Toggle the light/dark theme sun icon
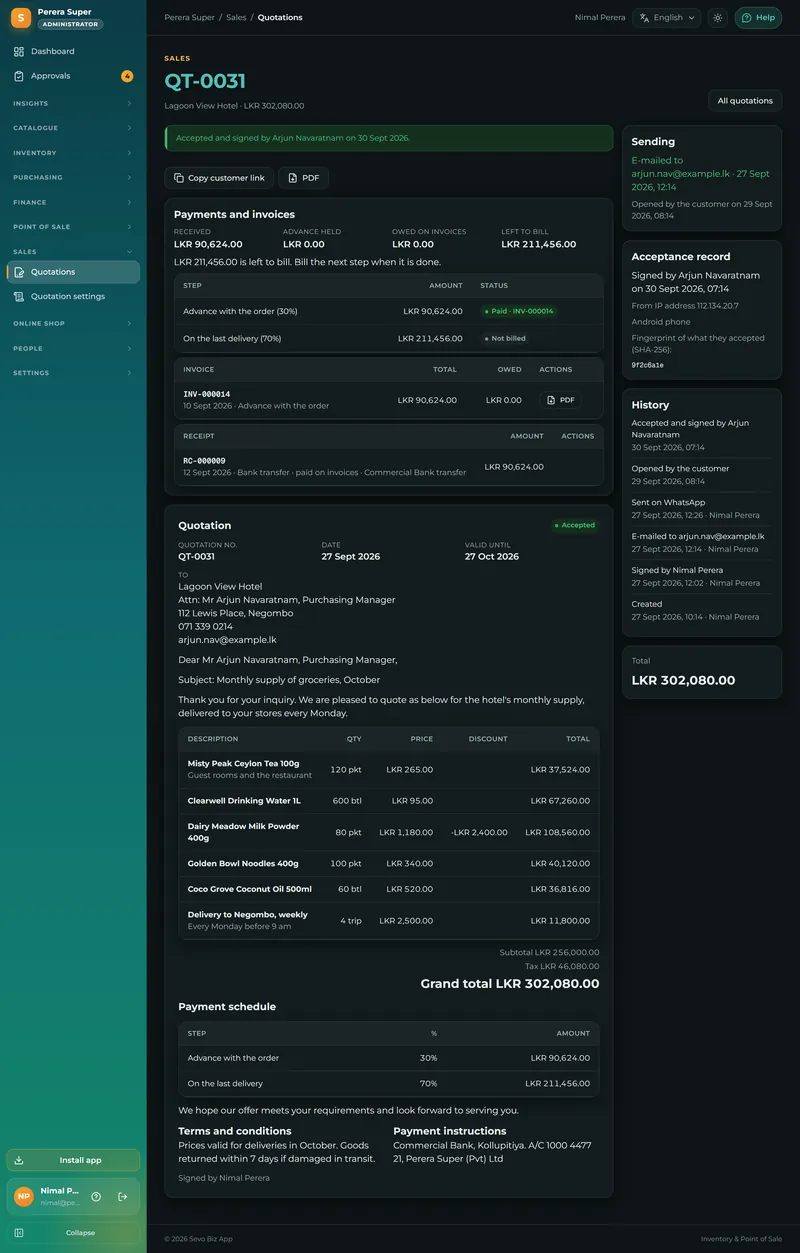The image size is (800, 1253). (717, 17)
